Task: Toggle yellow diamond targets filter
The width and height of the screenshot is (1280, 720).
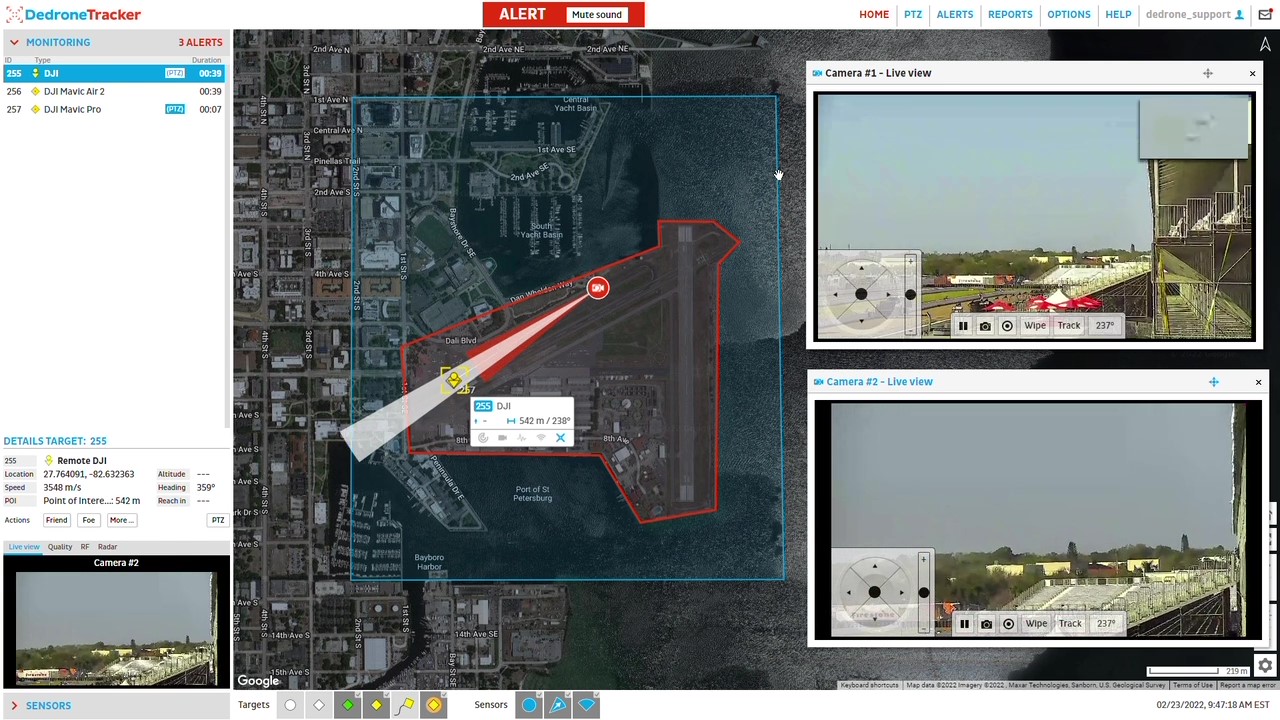Action: [377, 705]
